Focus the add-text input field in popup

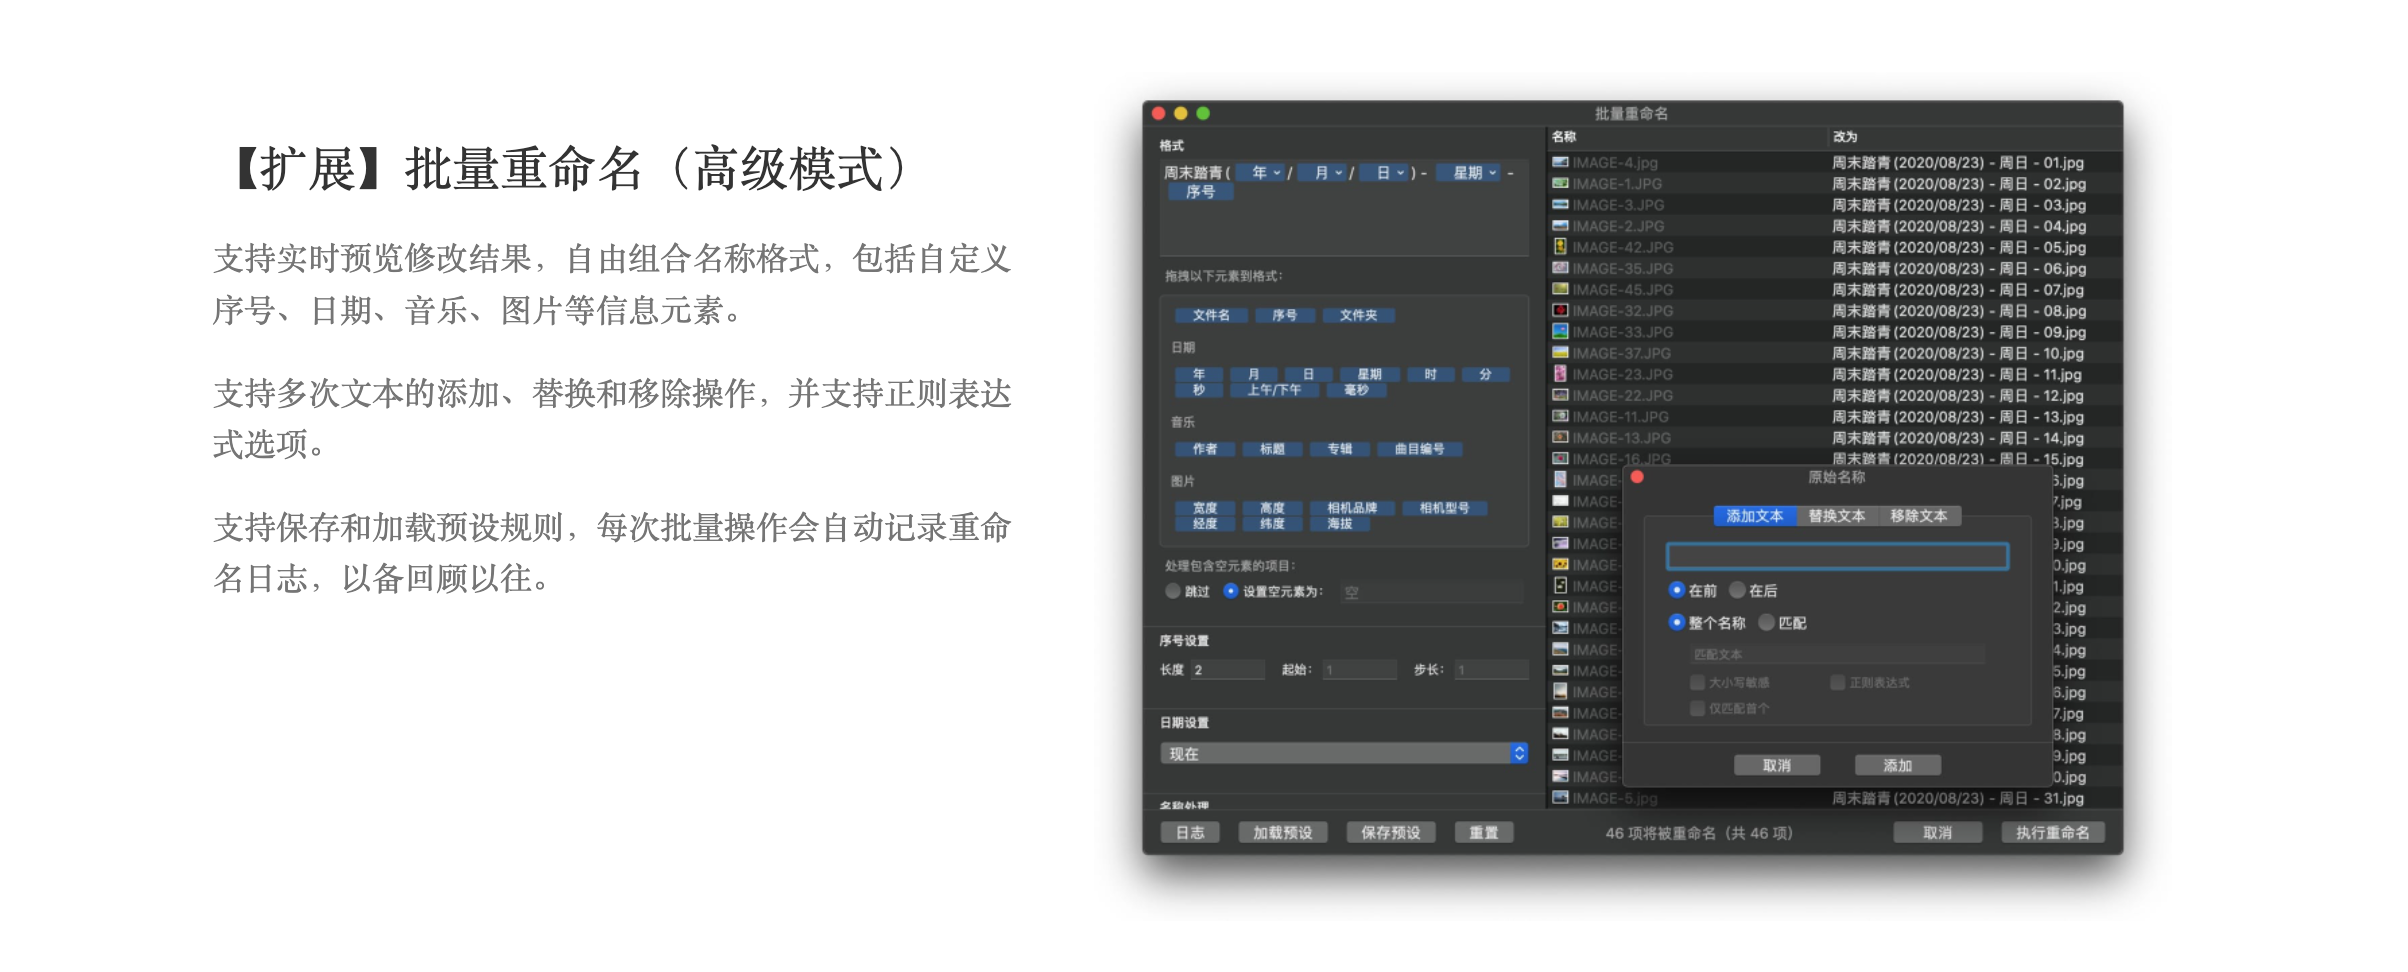point(1837,556)
